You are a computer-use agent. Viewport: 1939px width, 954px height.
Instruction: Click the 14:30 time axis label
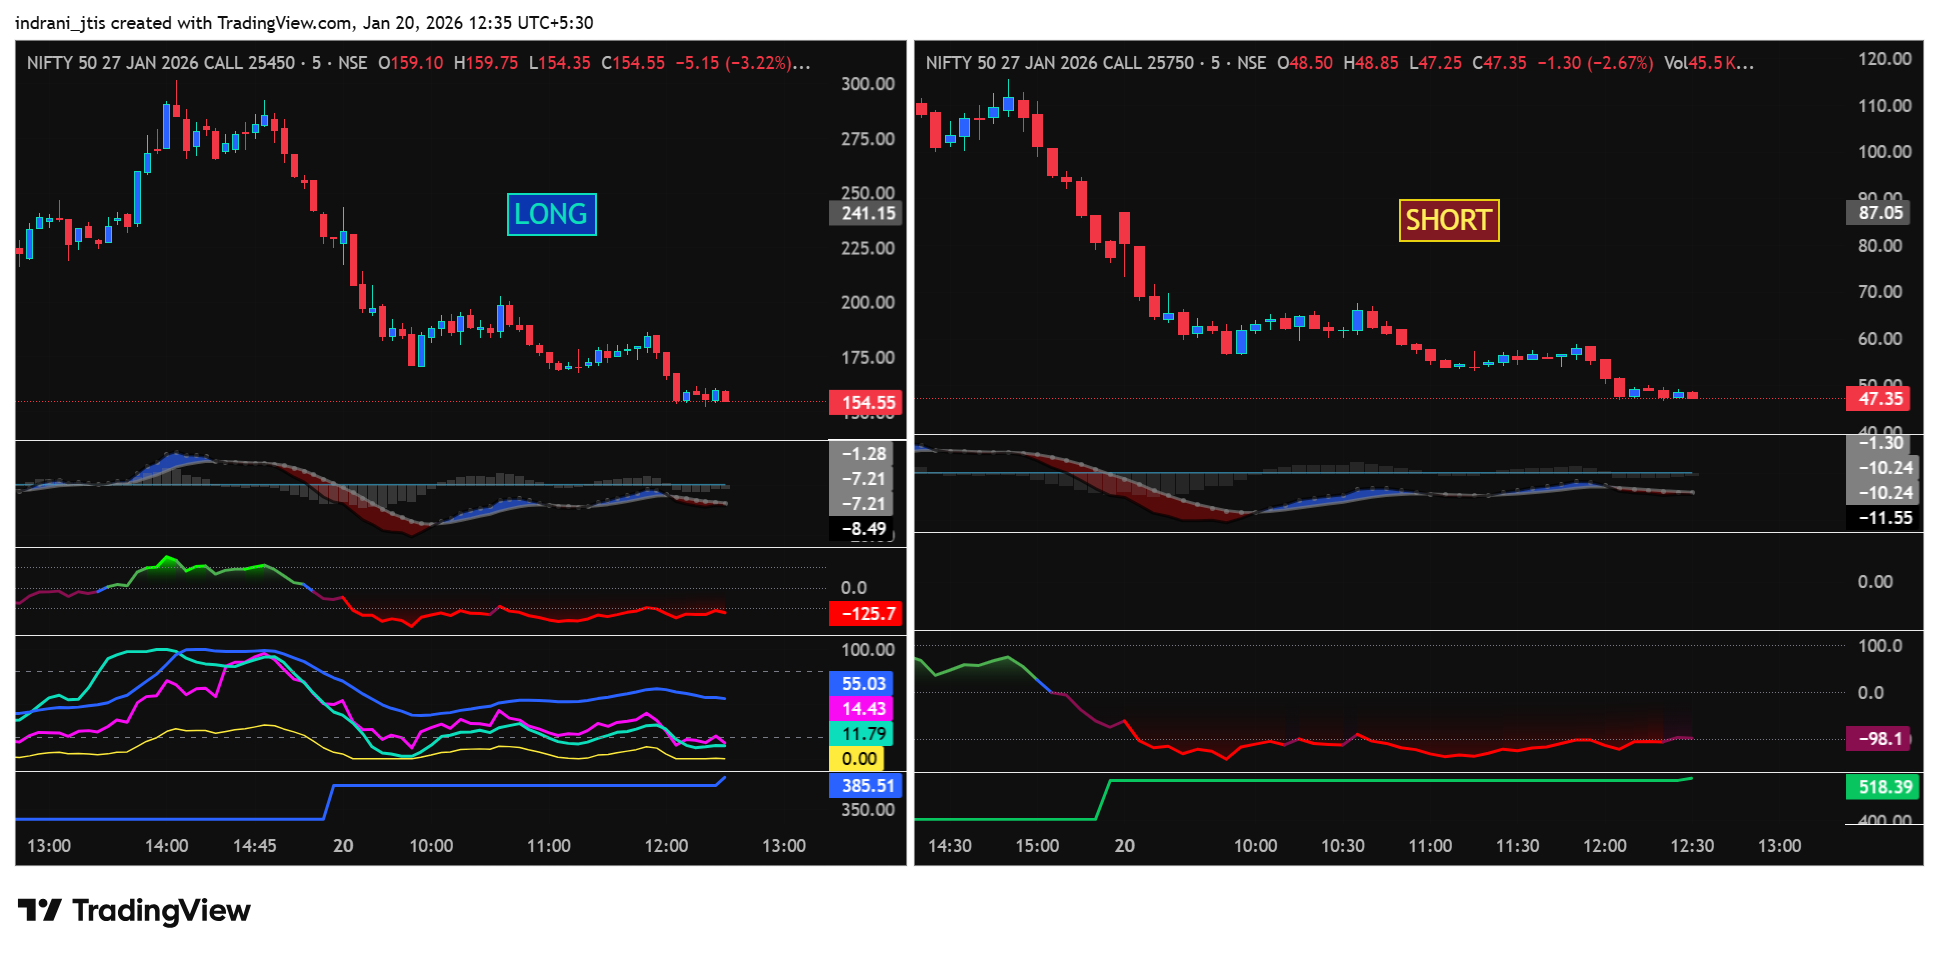949,845
